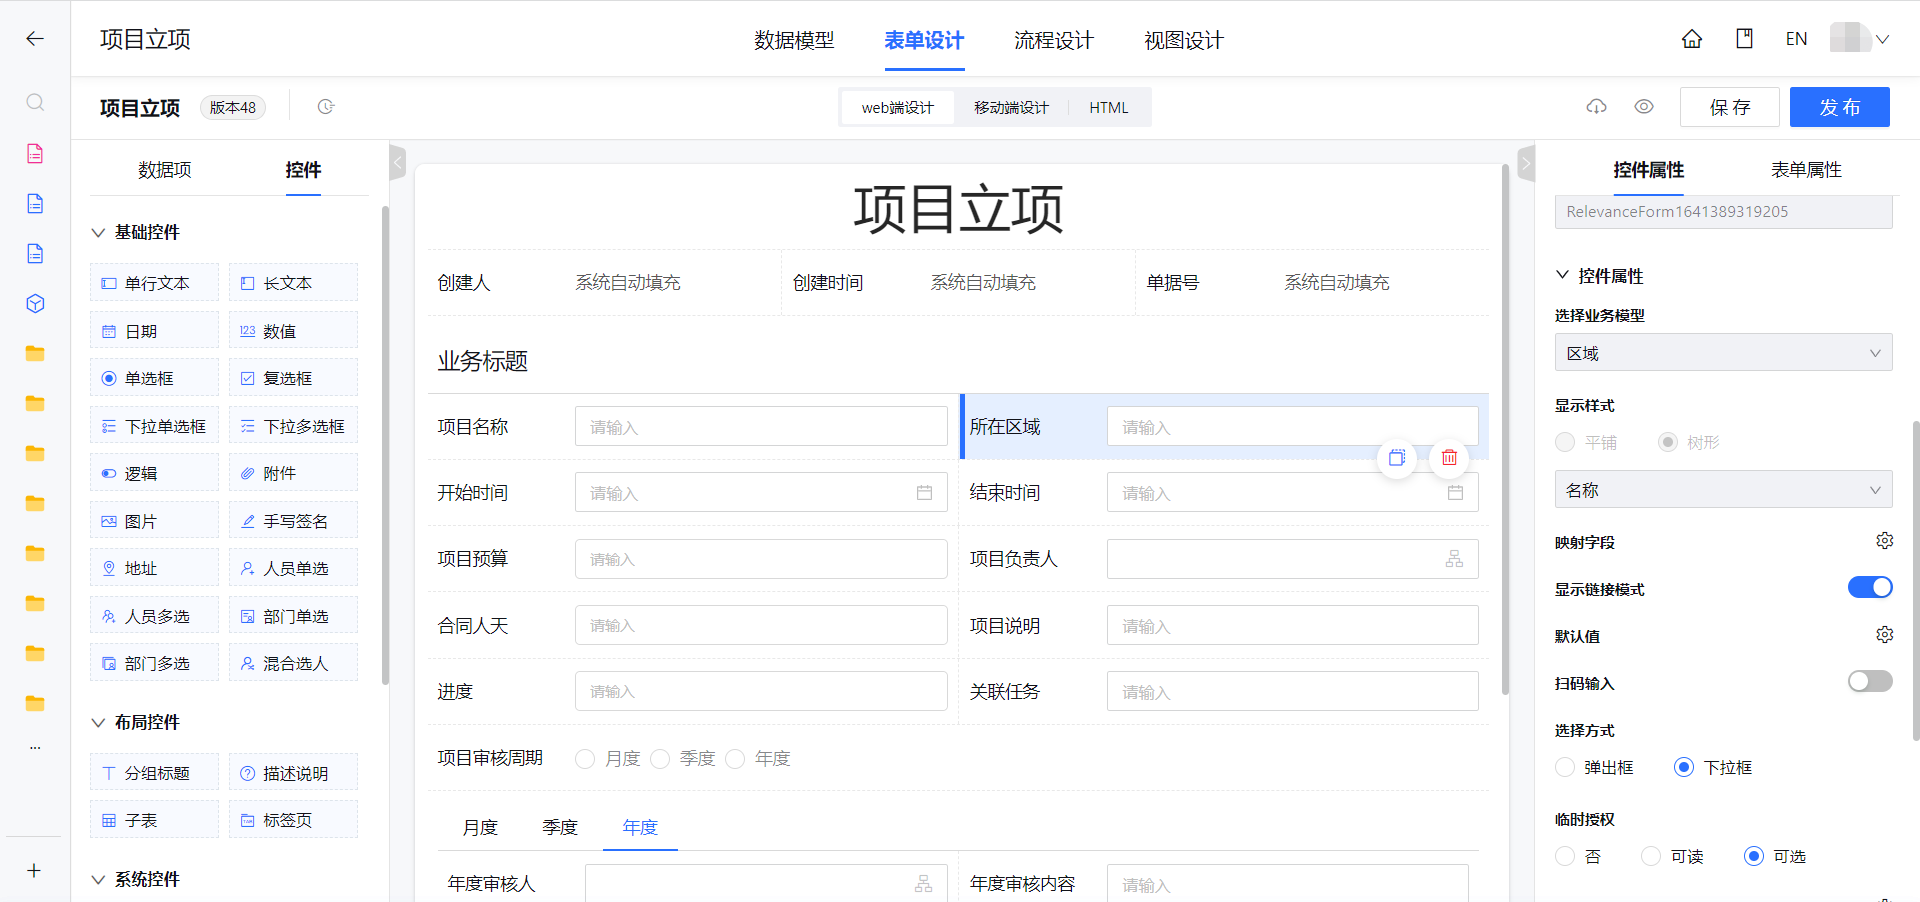Open the 选择业务模型 dropdown showing 区域
Image resolution: width=1920 pixels, height=902 pixels.
(1723, 353)
